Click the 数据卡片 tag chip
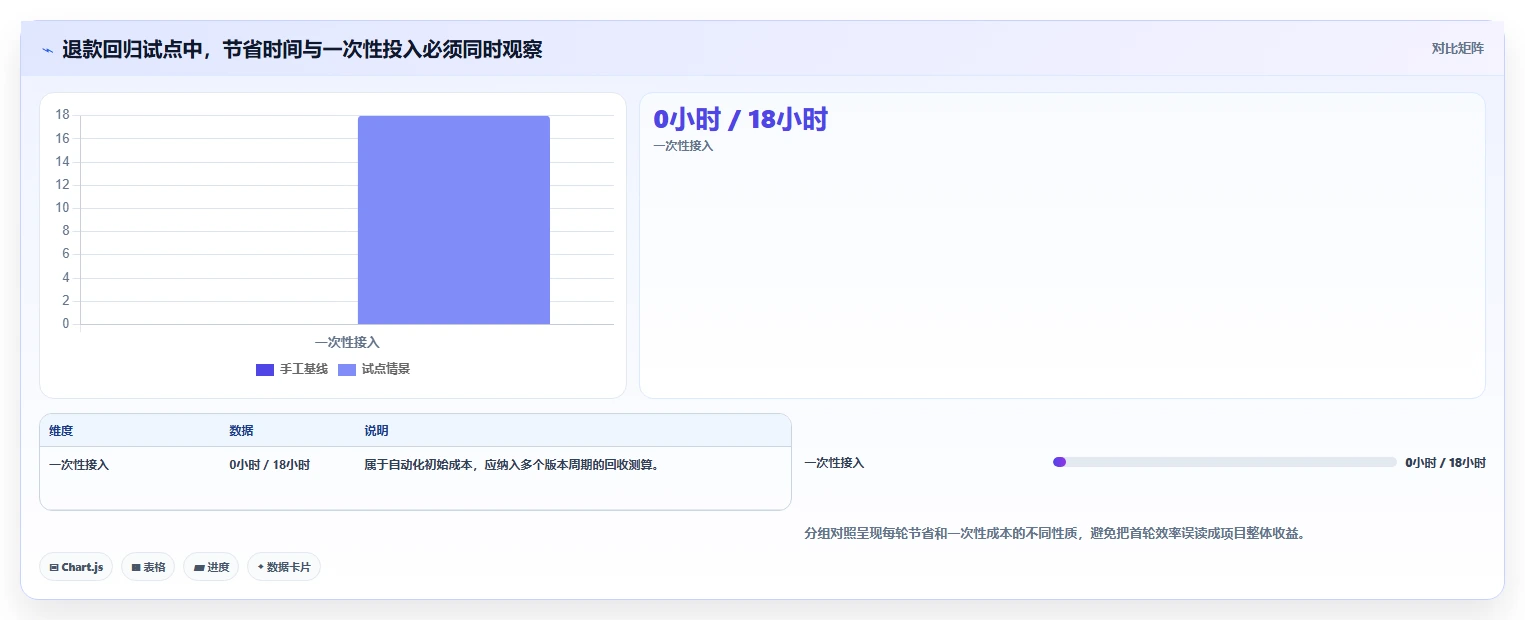 tap(284, 567)
